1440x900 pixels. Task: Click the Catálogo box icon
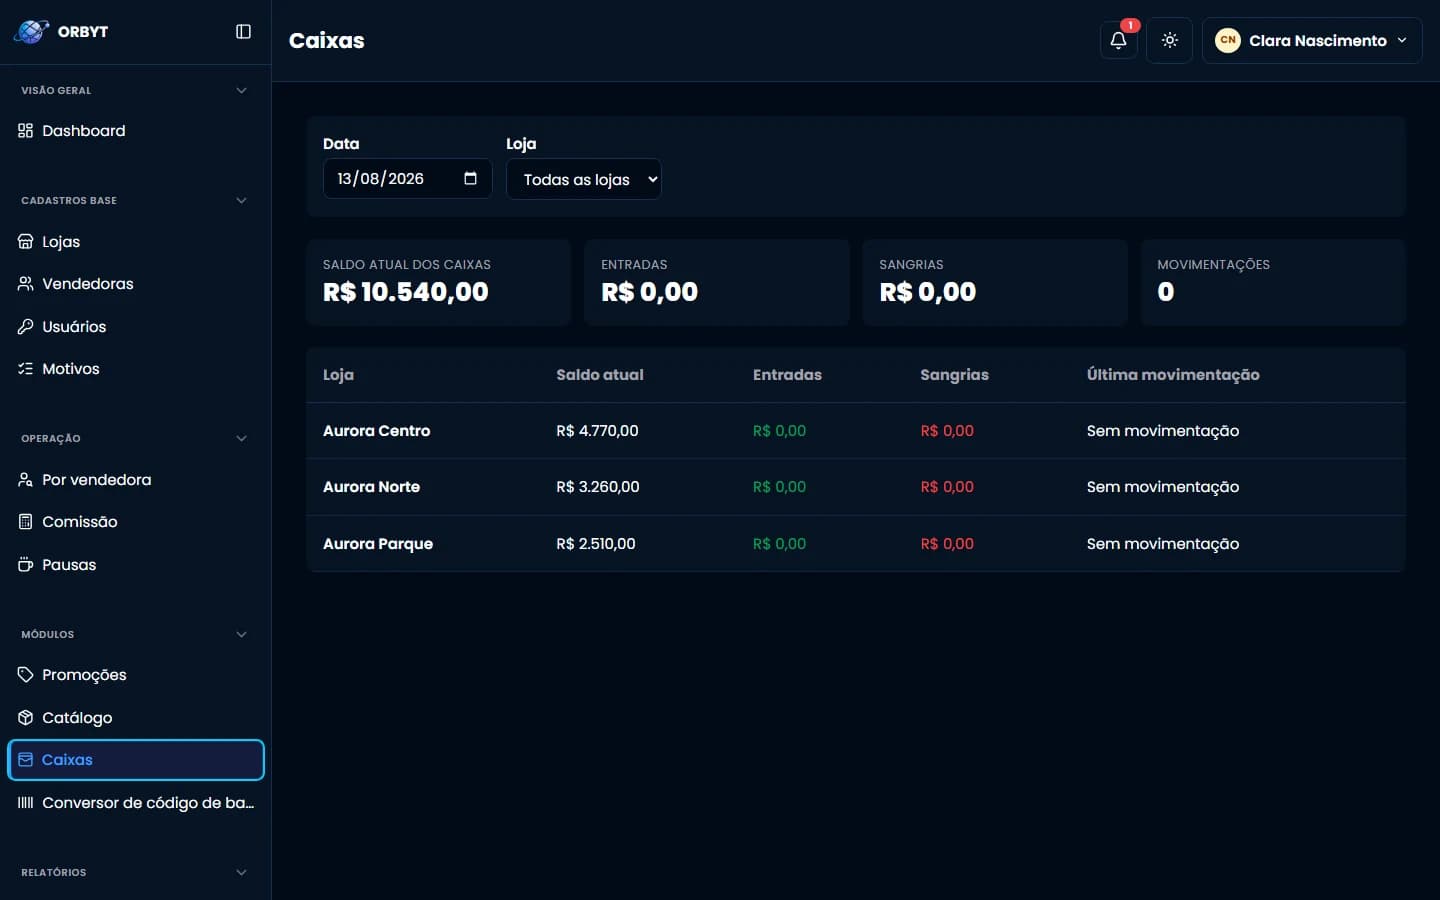(x=26, y=718)
